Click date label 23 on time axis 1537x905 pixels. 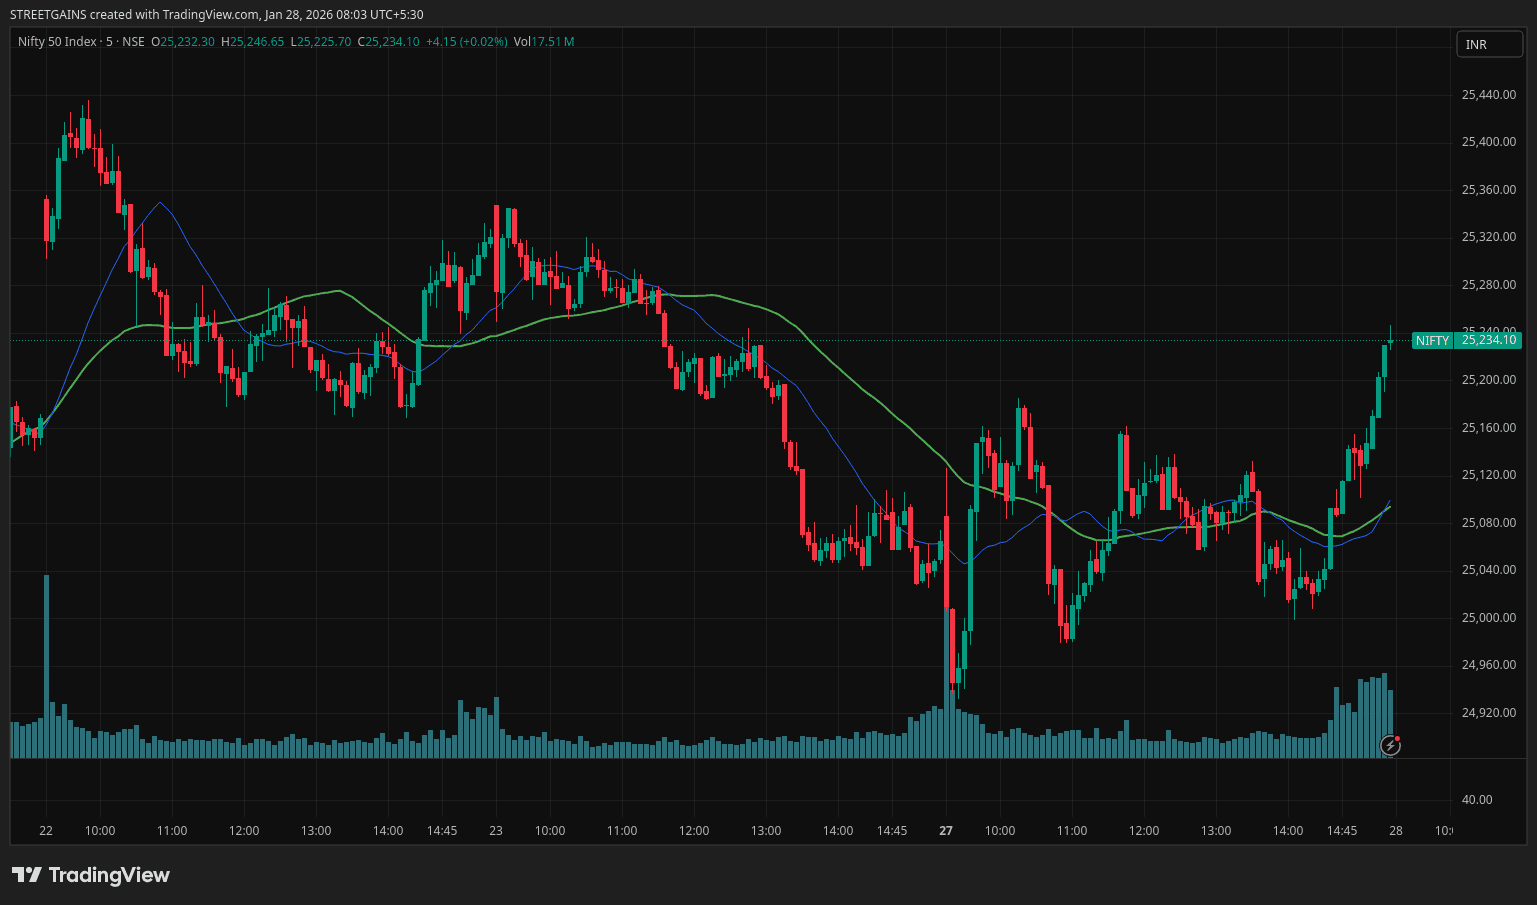click(496, 831)
